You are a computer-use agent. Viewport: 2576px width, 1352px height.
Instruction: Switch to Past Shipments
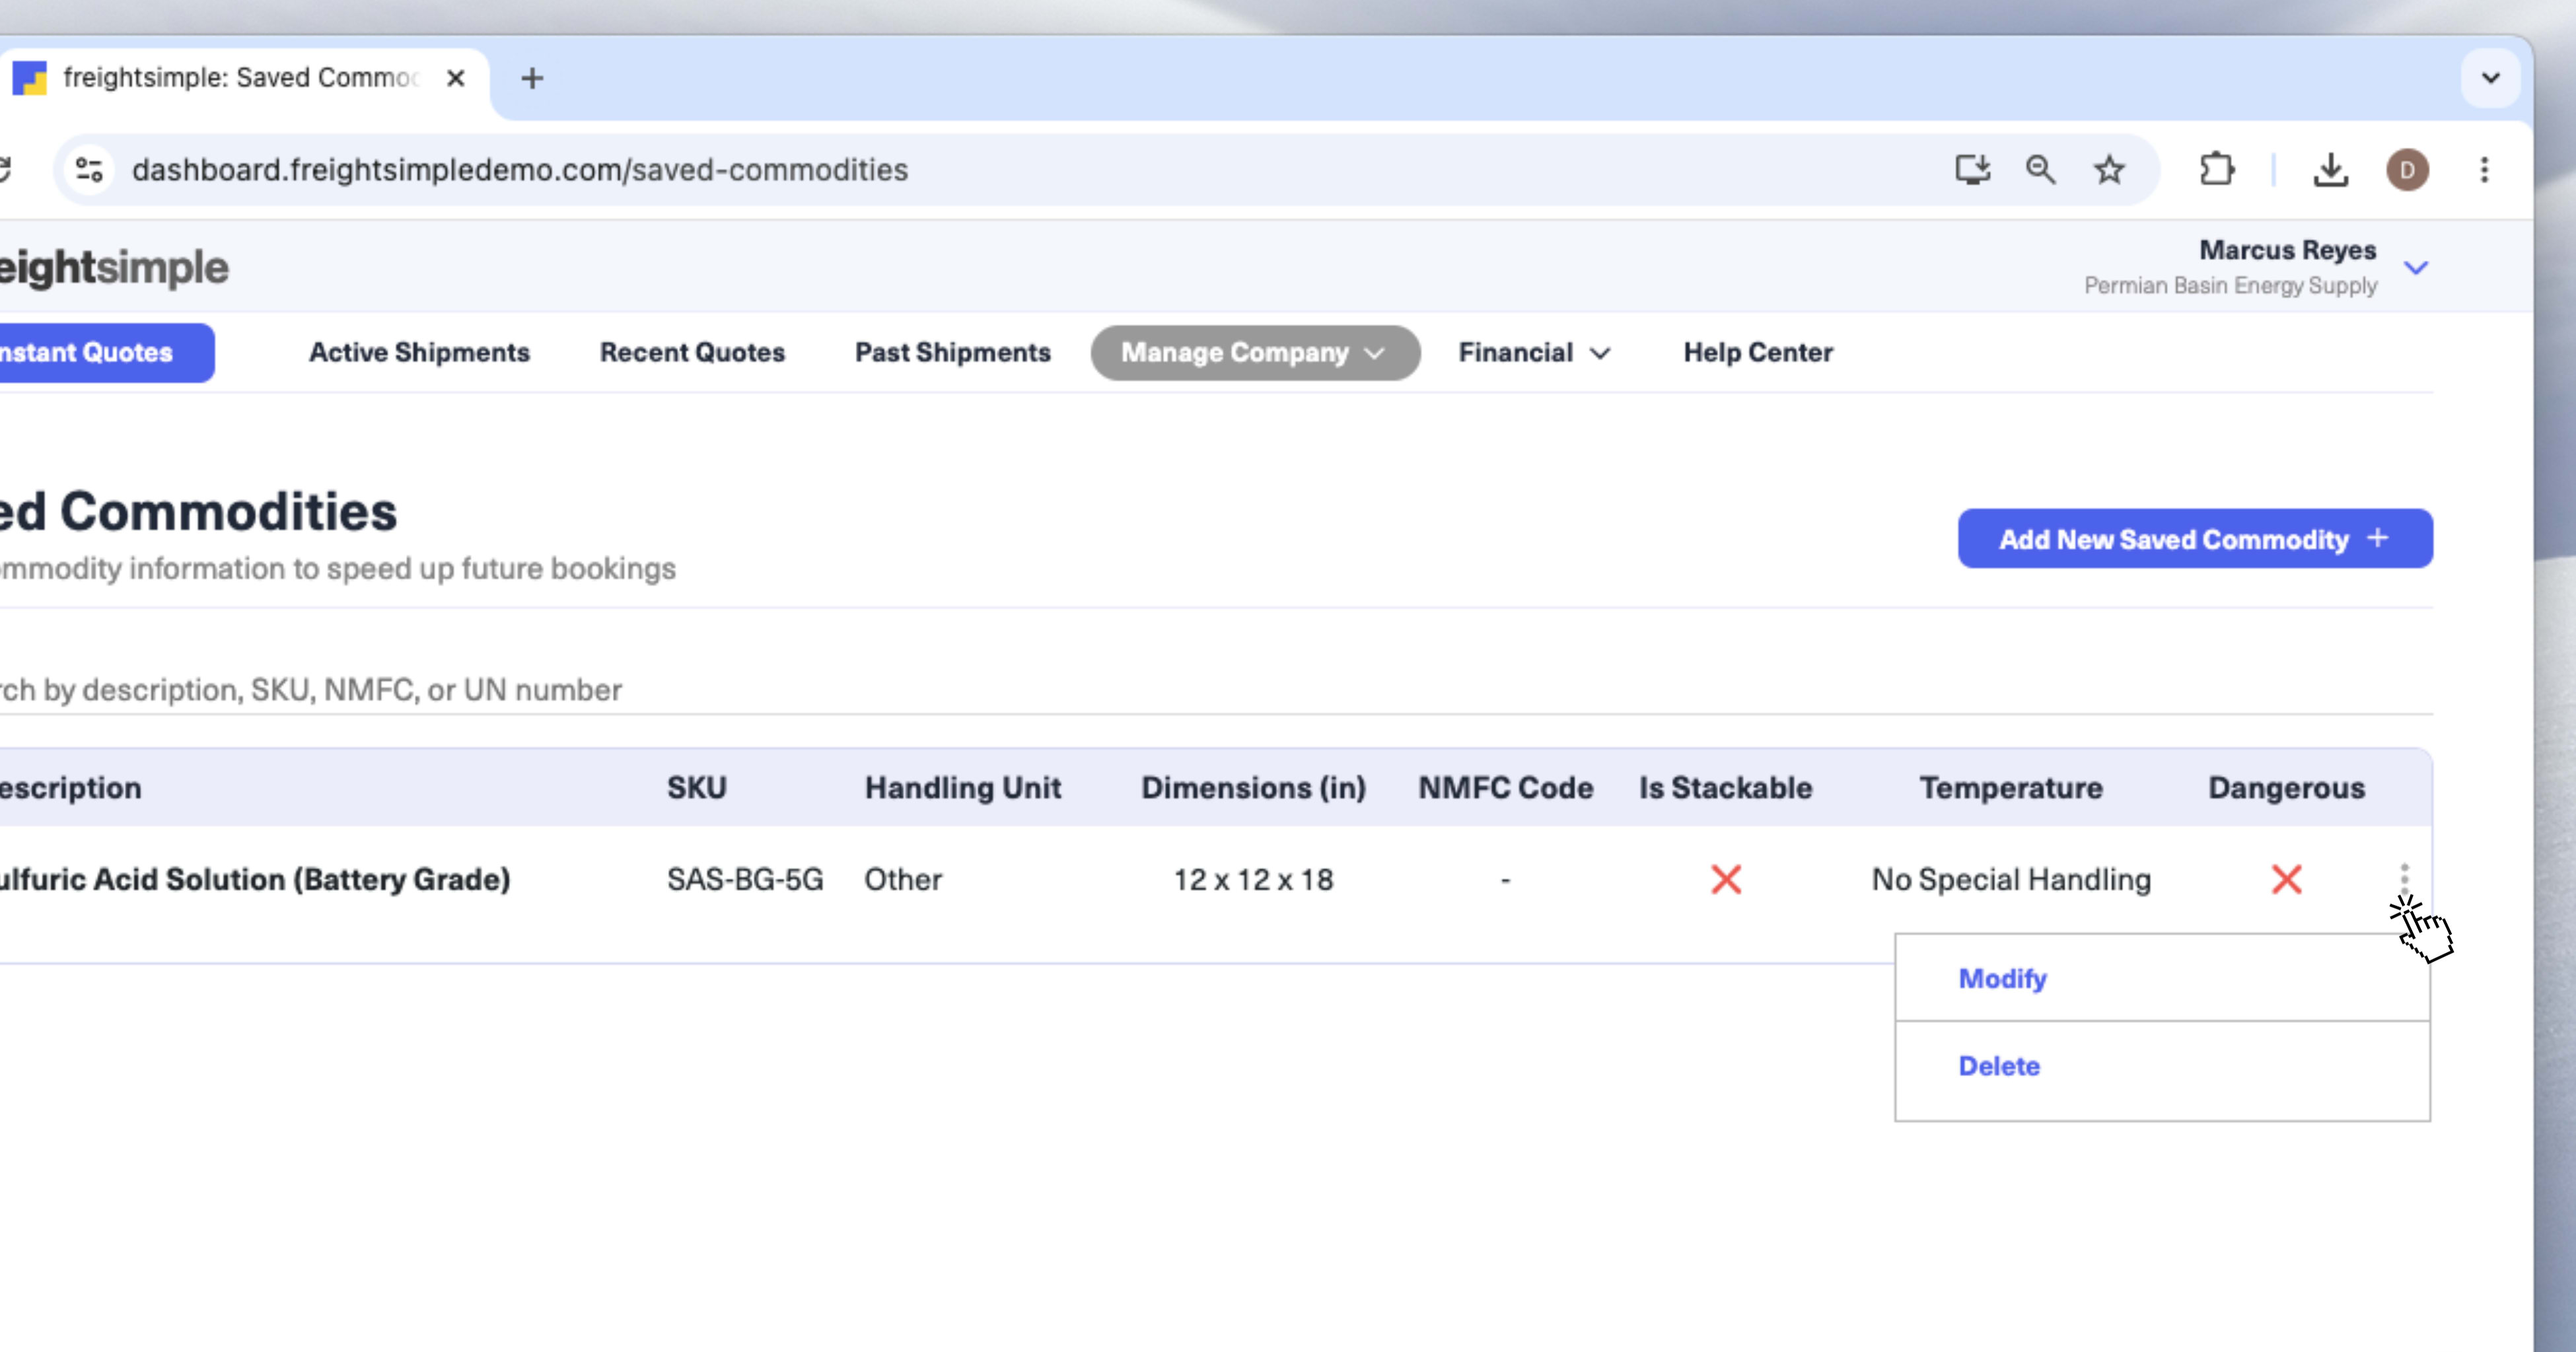952,353
